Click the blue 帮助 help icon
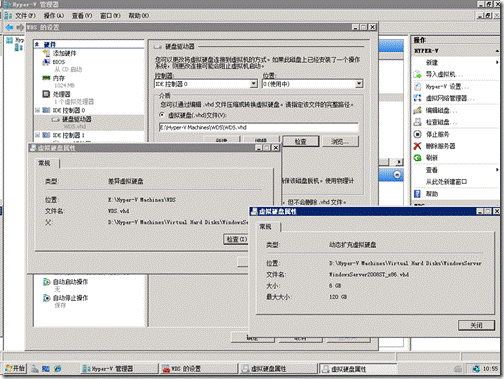504x379 pixels. [x=417, y=194]
